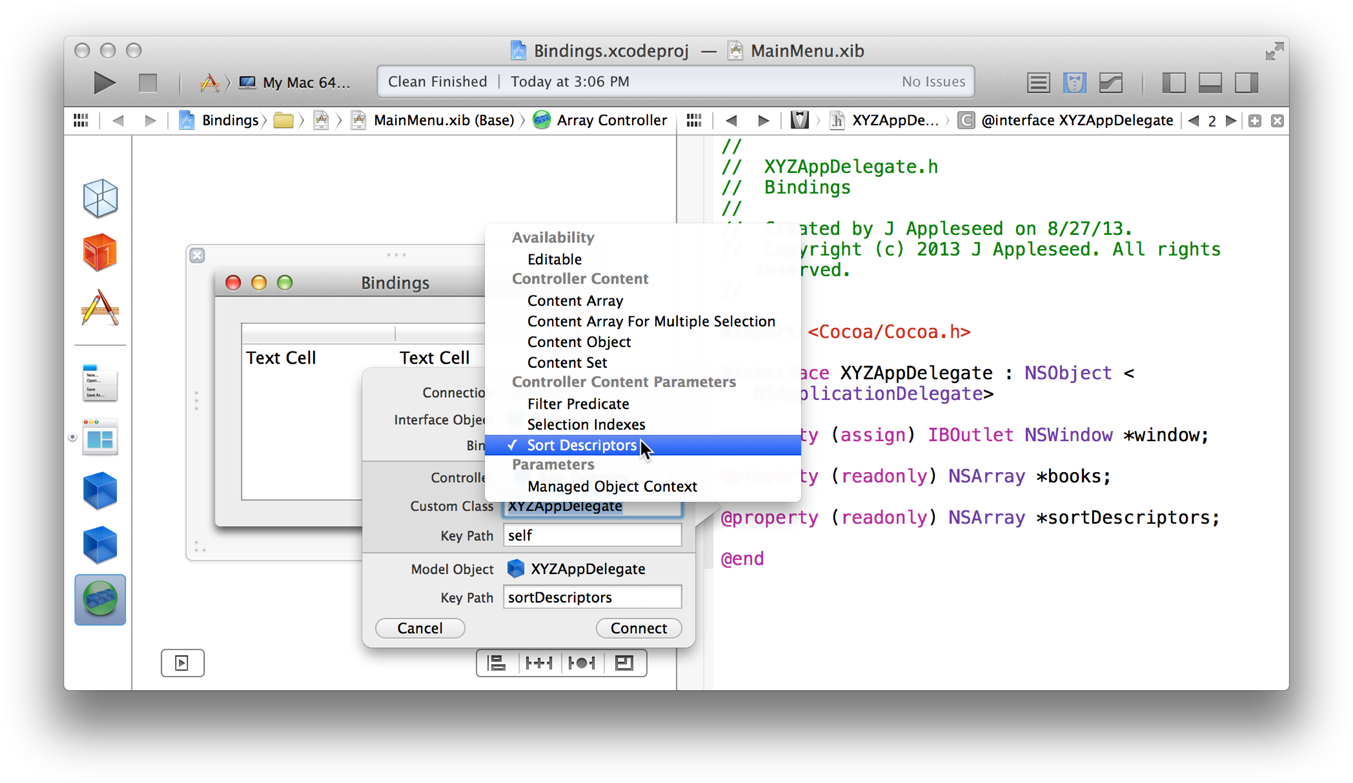Select the Array Controller object in dock
Viewport: 1353px width, 783px height.
(100, 600)
